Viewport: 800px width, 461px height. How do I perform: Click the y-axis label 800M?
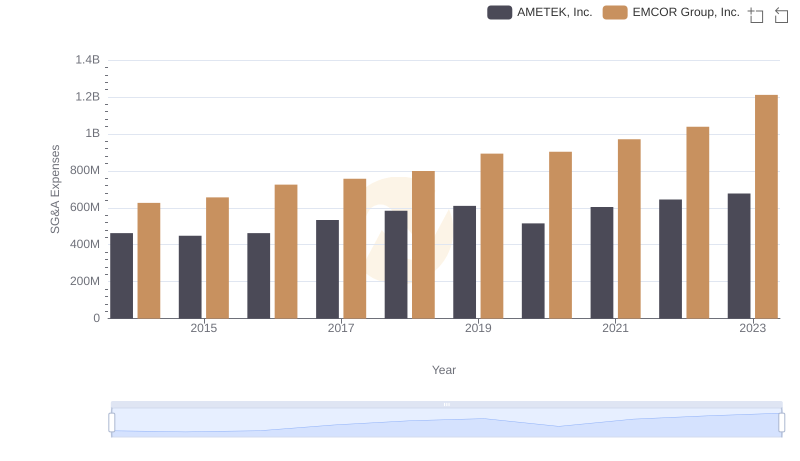85,170
